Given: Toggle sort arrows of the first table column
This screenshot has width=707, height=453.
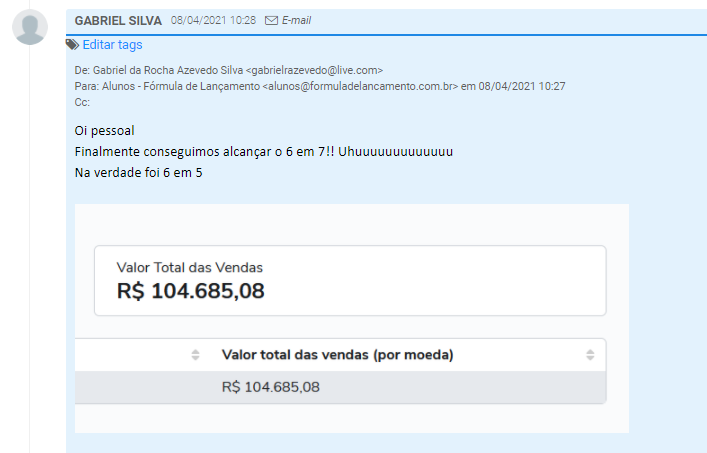Looking at the screenshot, I should point(195,355).
